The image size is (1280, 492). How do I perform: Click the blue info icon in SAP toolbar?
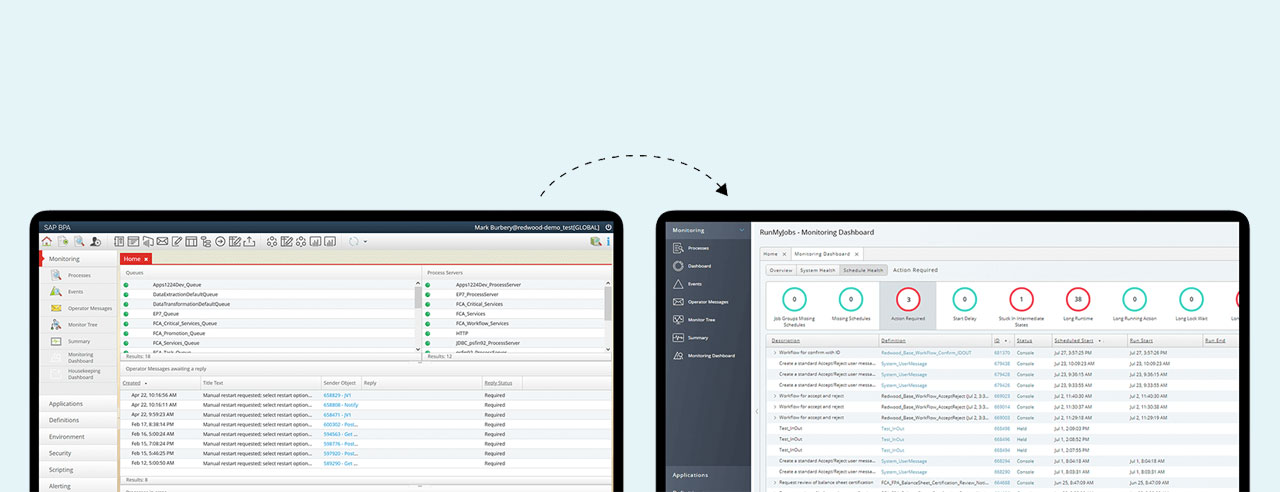click(x=609, y=241)
